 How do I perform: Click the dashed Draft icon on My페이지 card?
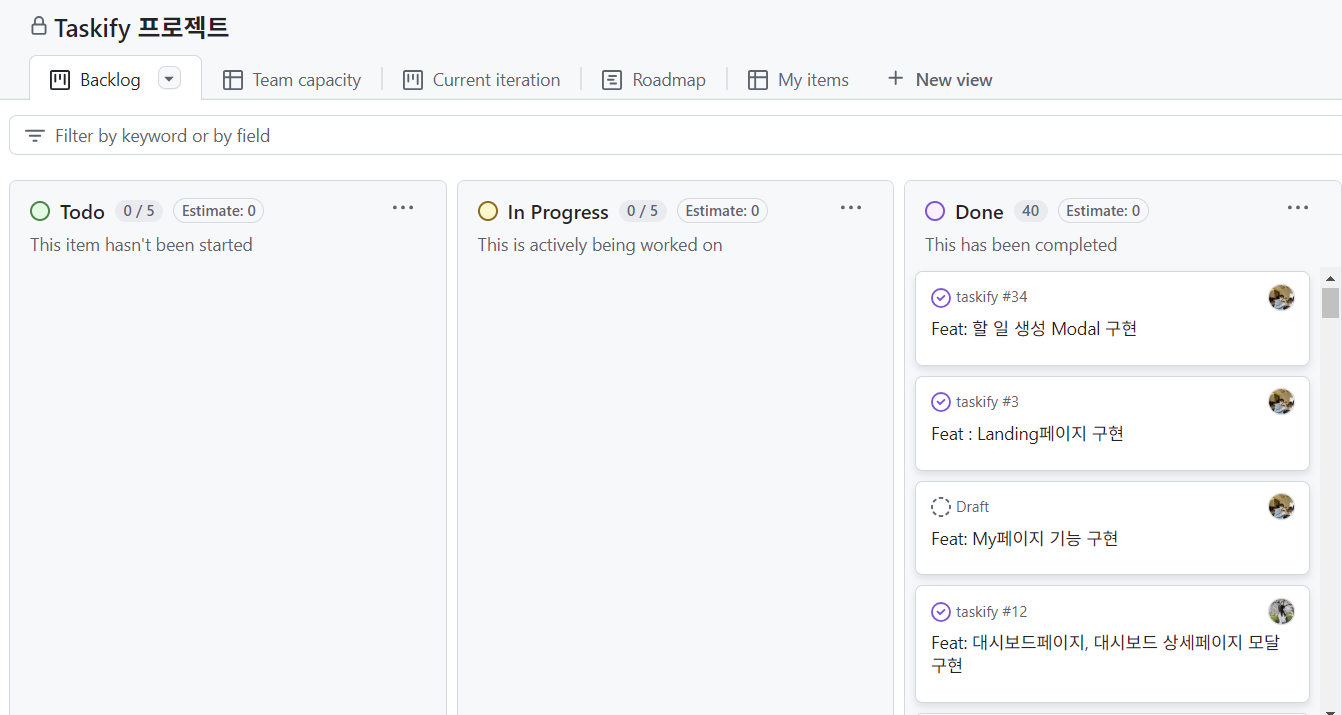click(941, 507)
